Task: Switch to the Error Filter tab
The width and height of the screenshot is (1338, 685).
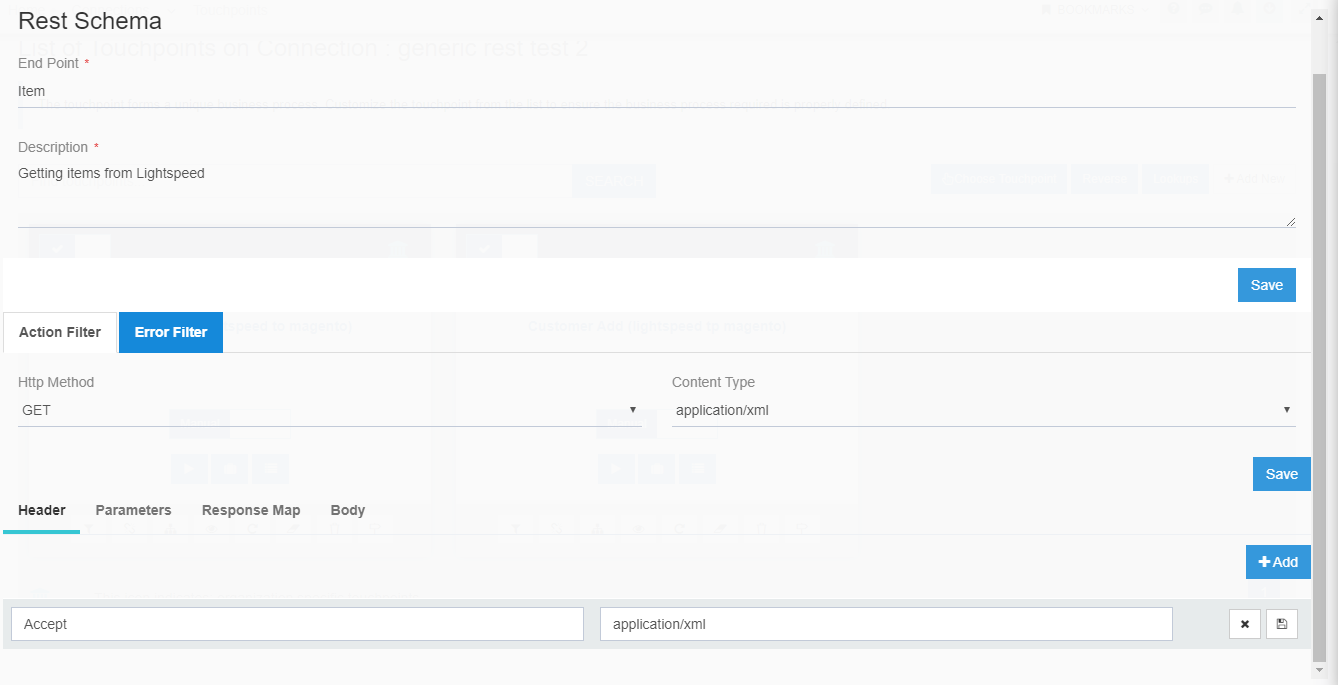Action: tap(170, 331)
